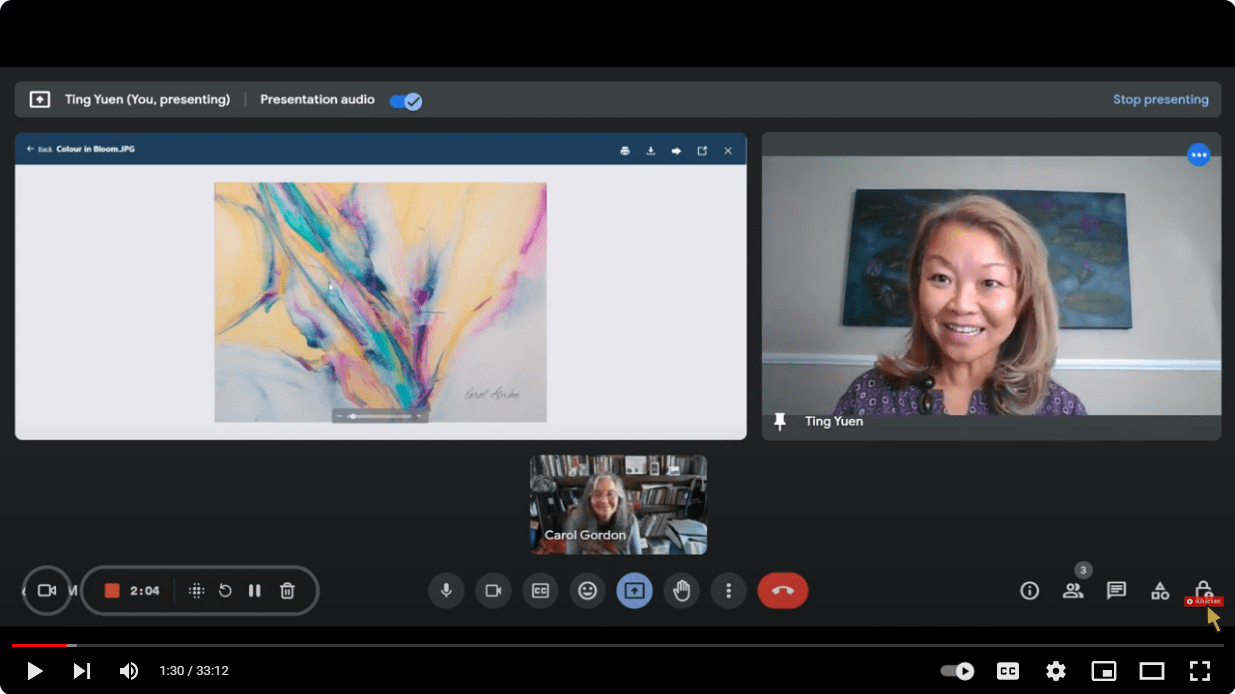Click Back in the image viewer header

coord(40,150)
